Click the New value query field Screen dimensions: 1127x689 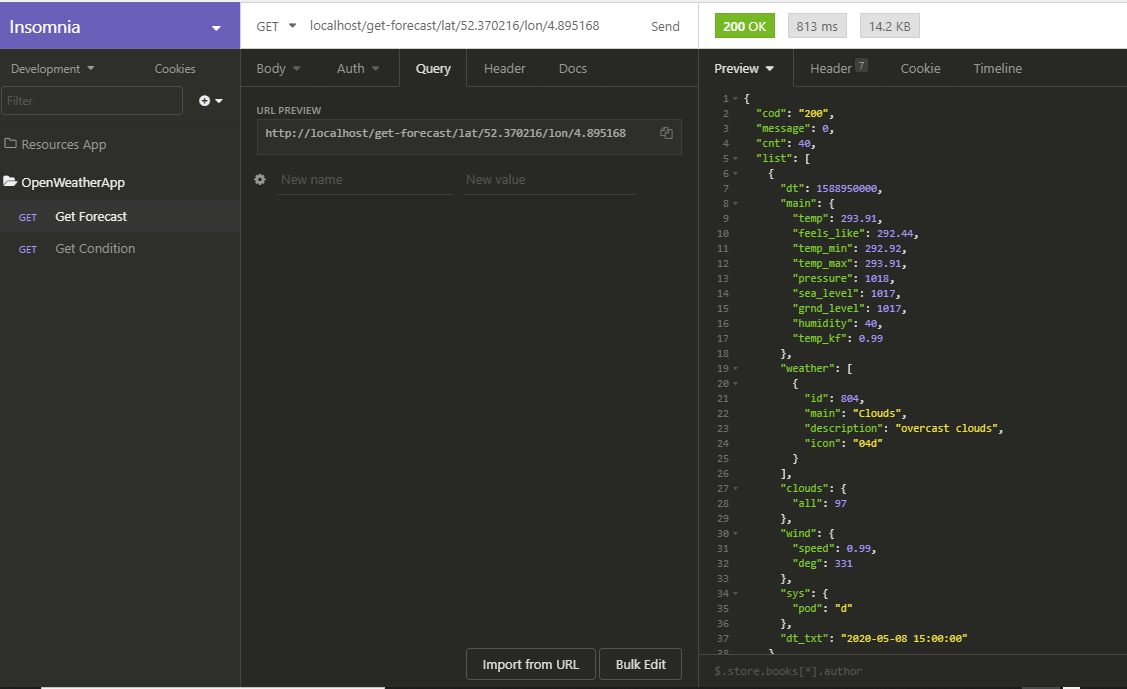pyautogui.click(x=550, y=180)
